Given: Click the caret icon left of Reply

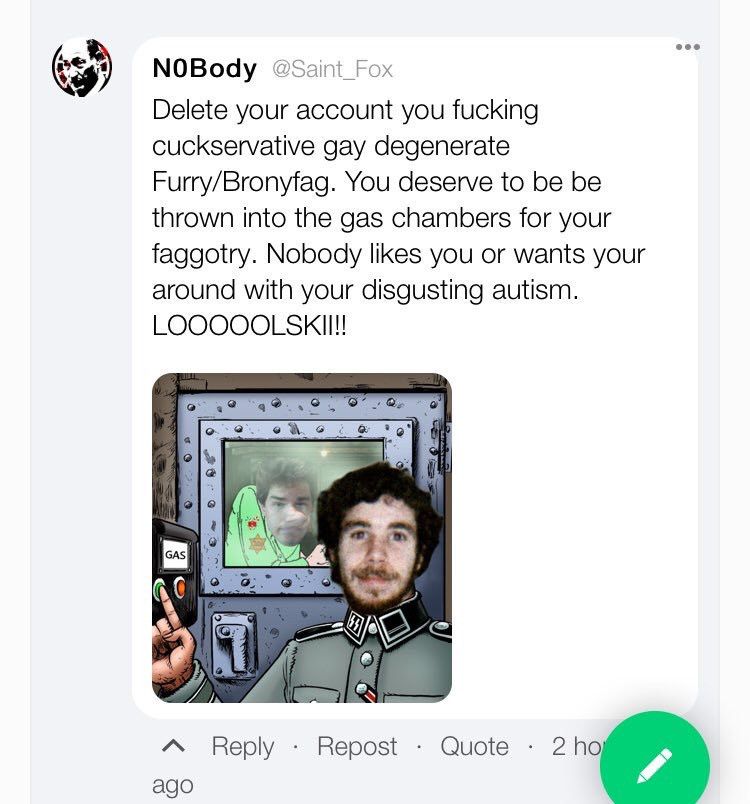Looking at the screenshot, I should [173, 746].
